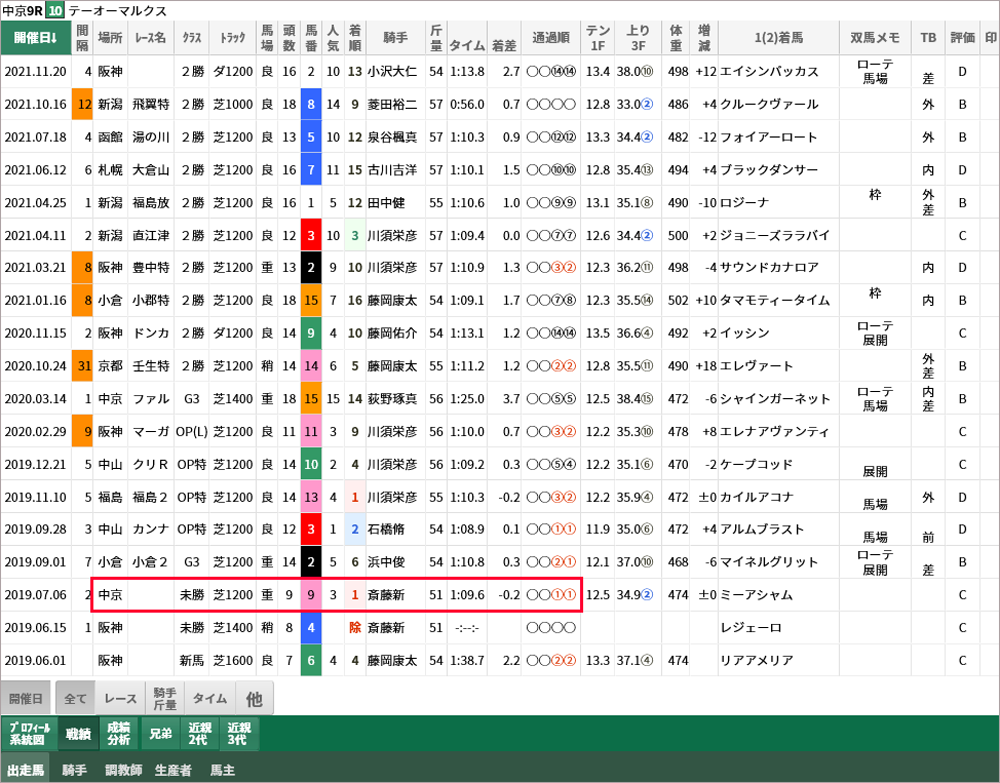Click horse name ジョニーズララバイ
The image size is (1000, 783).
click(x=775, y=236)
